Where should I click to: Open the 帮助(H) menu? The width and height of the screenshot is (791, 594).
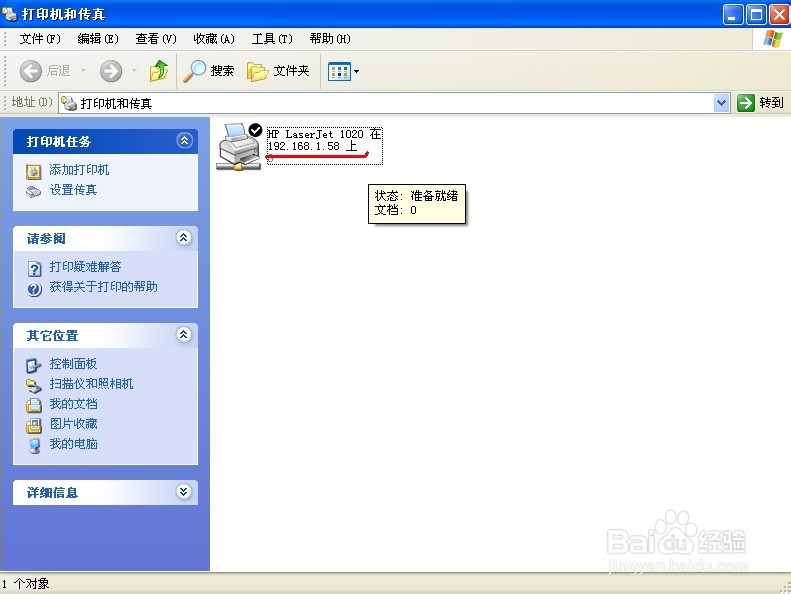[330, 39]
